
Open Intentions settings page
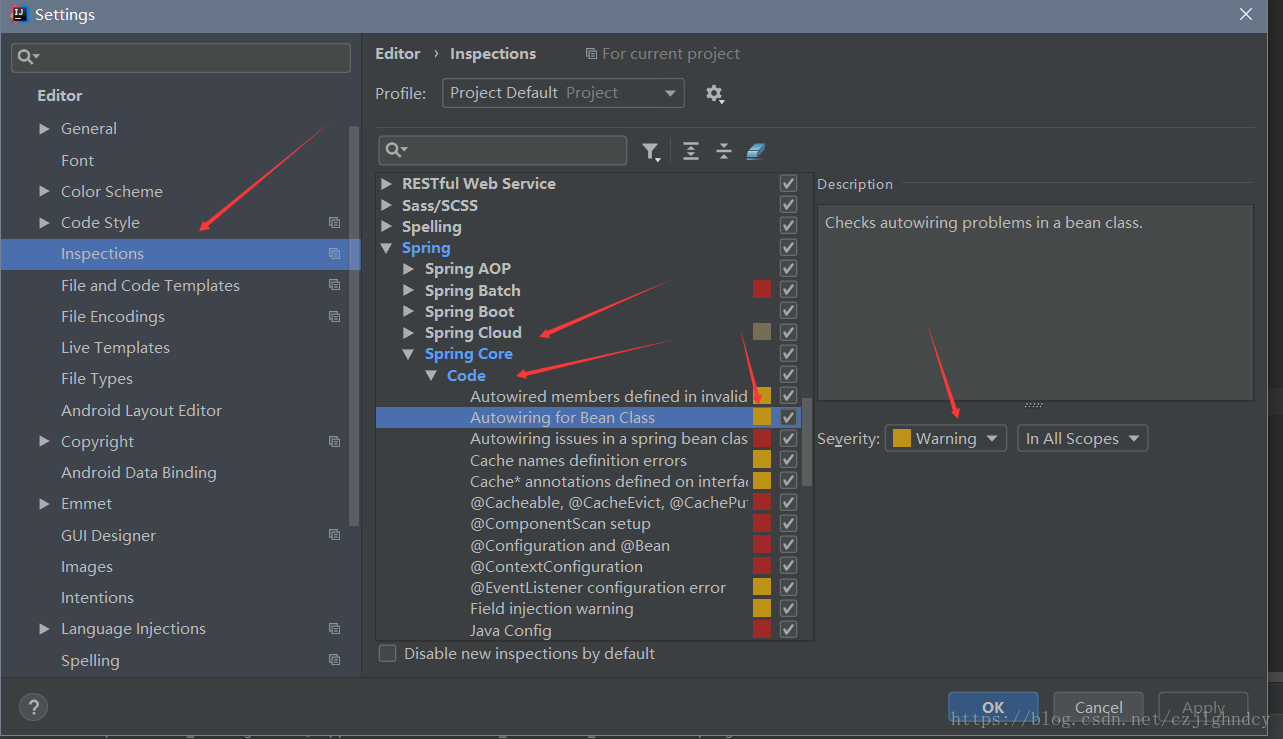pyautogui.click(x=97, y=598)
